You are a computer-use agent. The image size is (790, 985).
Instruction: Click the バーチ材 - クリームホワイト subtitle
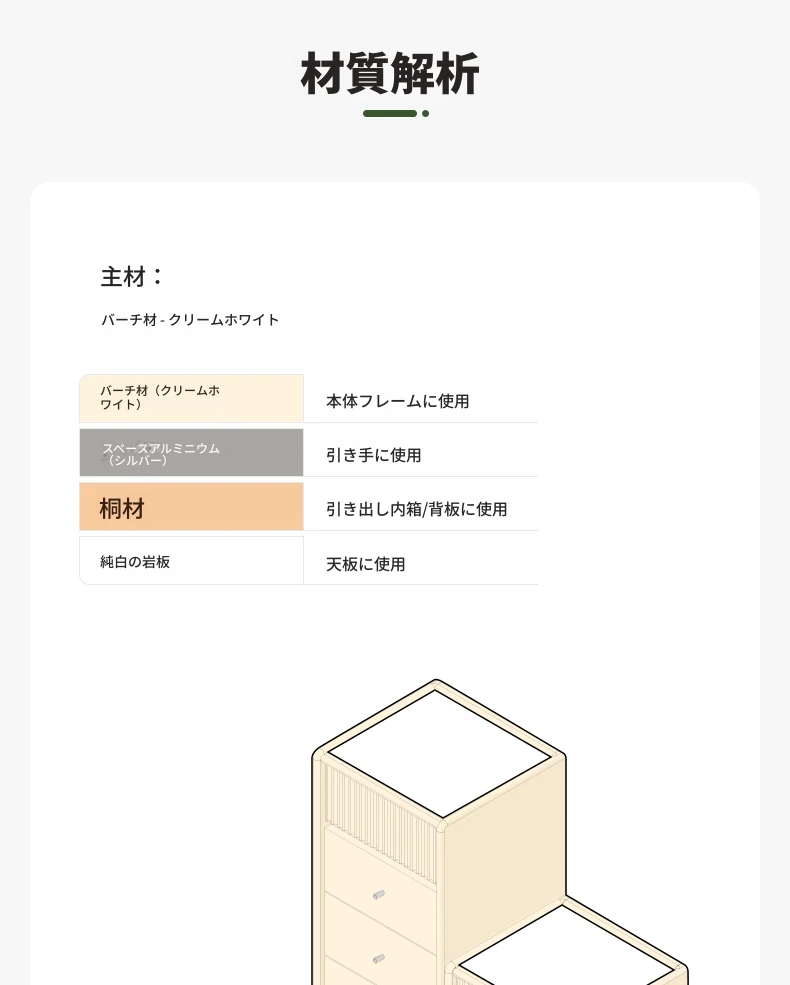[190, 320]
